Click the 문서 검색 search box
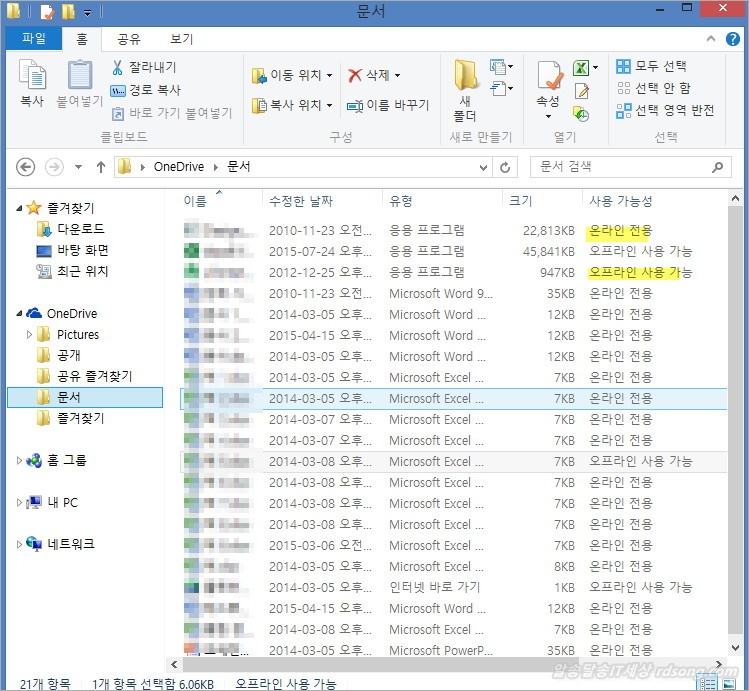 tap(631, 167)
